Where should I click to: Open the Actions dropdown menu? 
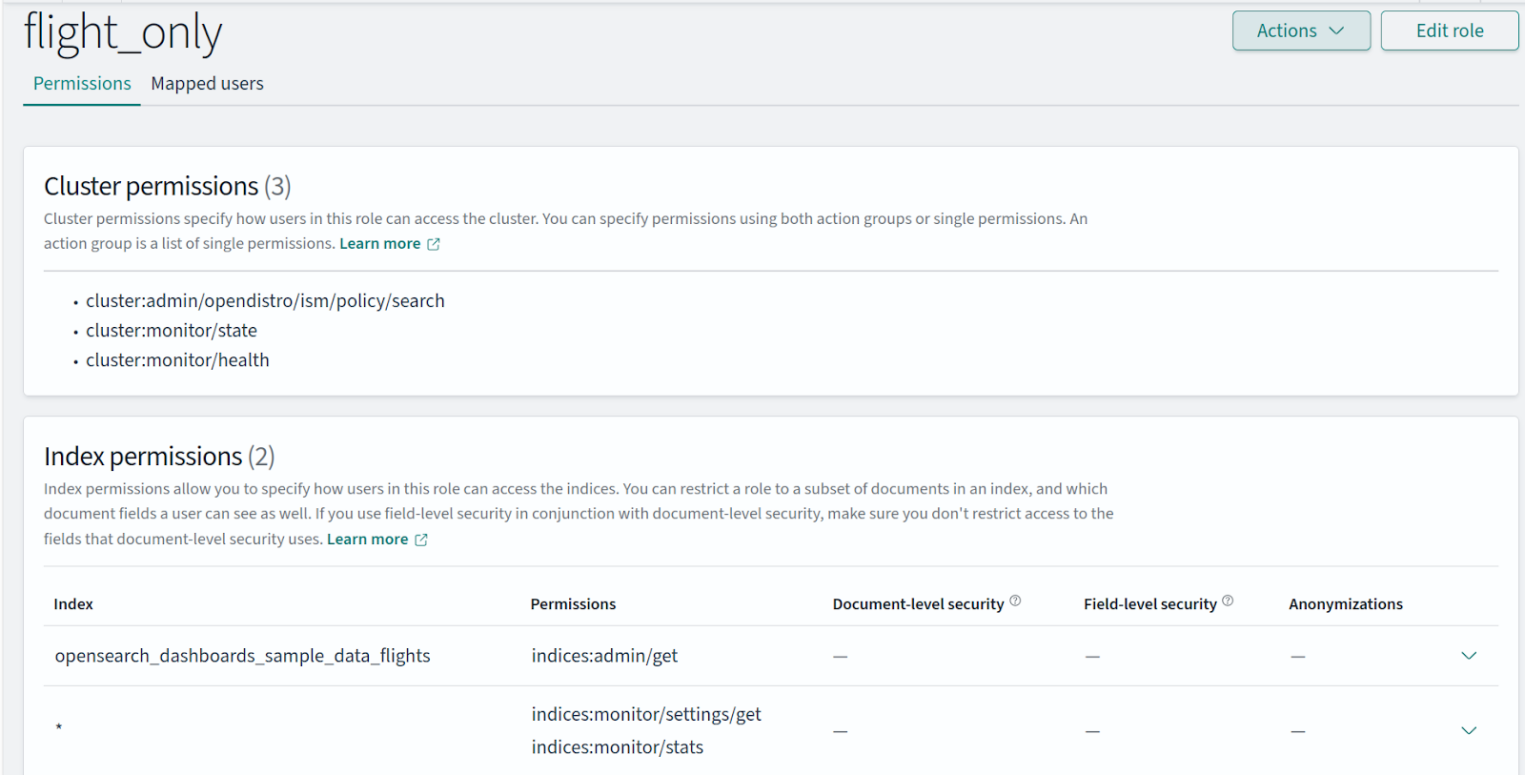[1300, 31]
